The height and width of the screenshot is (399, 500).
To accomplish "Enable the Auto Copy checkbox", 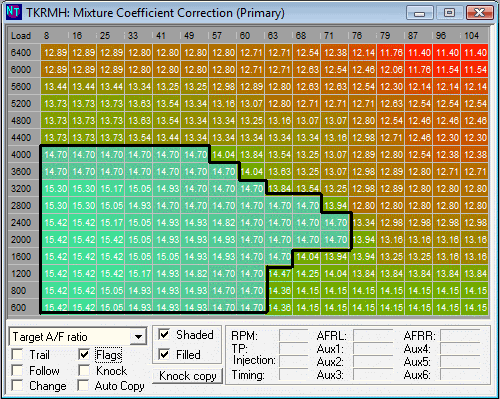I will point(84,385).
